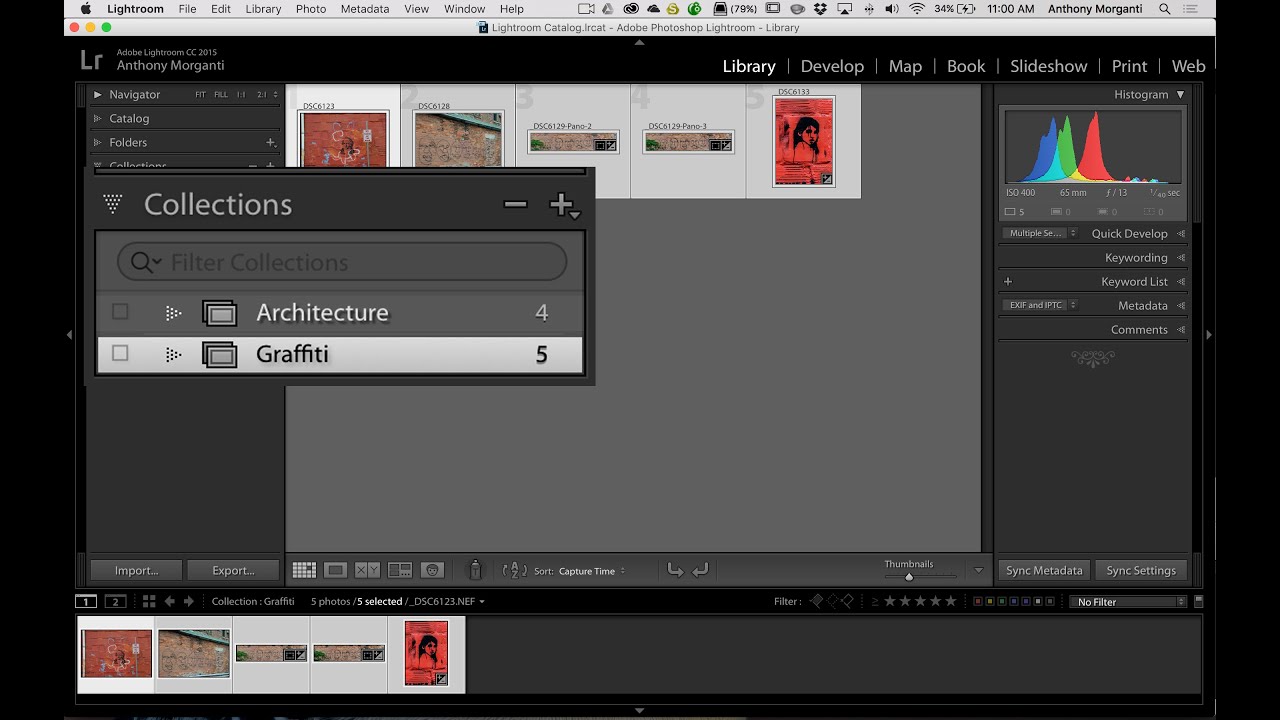Toggle the flagged-photos filter flag
The width and height of the screenshot is (1280, 720).
(x=817, y=601)
